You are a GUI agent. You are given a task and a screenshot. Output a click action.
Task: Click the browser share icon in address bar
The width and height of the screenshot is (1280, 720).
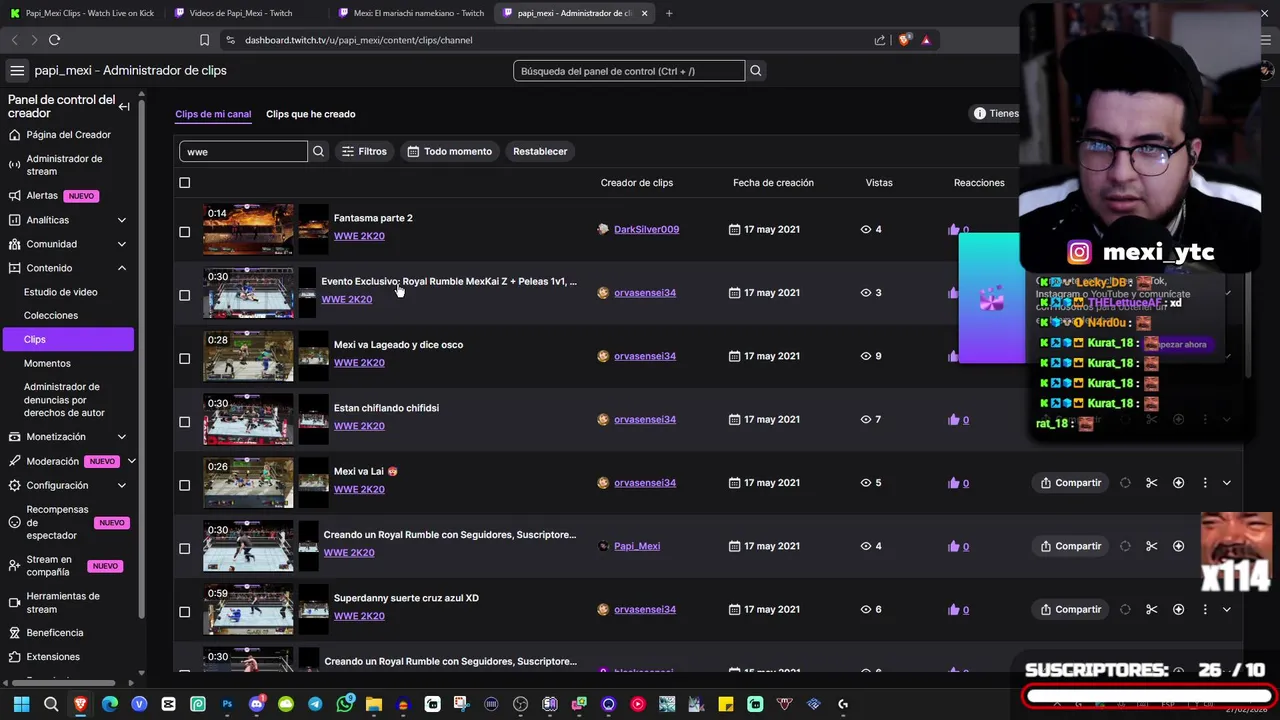(880, 40)
